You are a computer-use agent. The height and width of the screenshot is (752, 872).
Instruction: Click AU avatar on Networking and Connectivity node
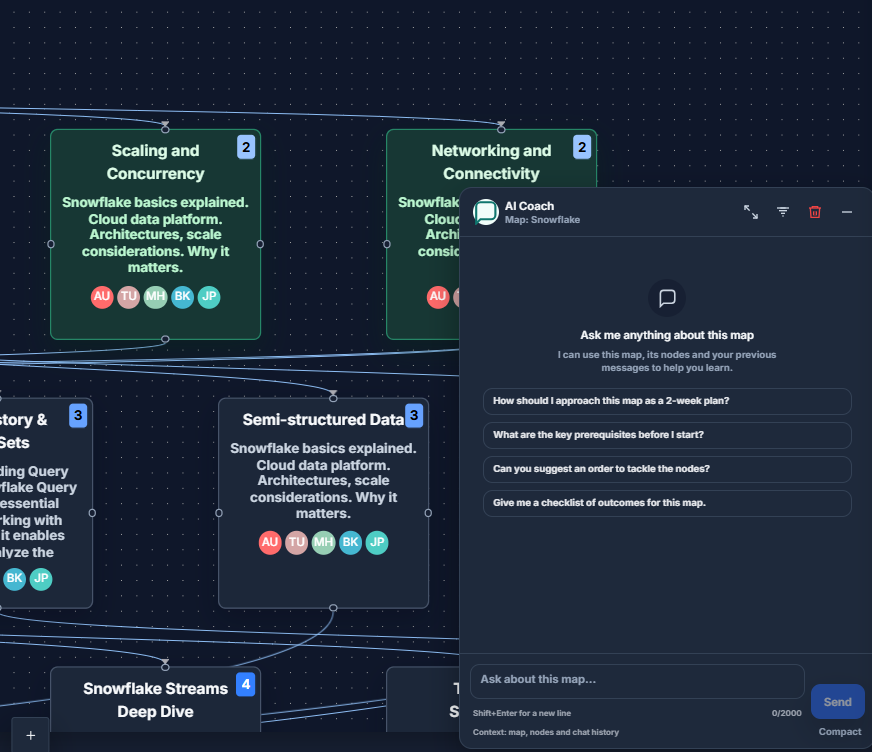438,296
